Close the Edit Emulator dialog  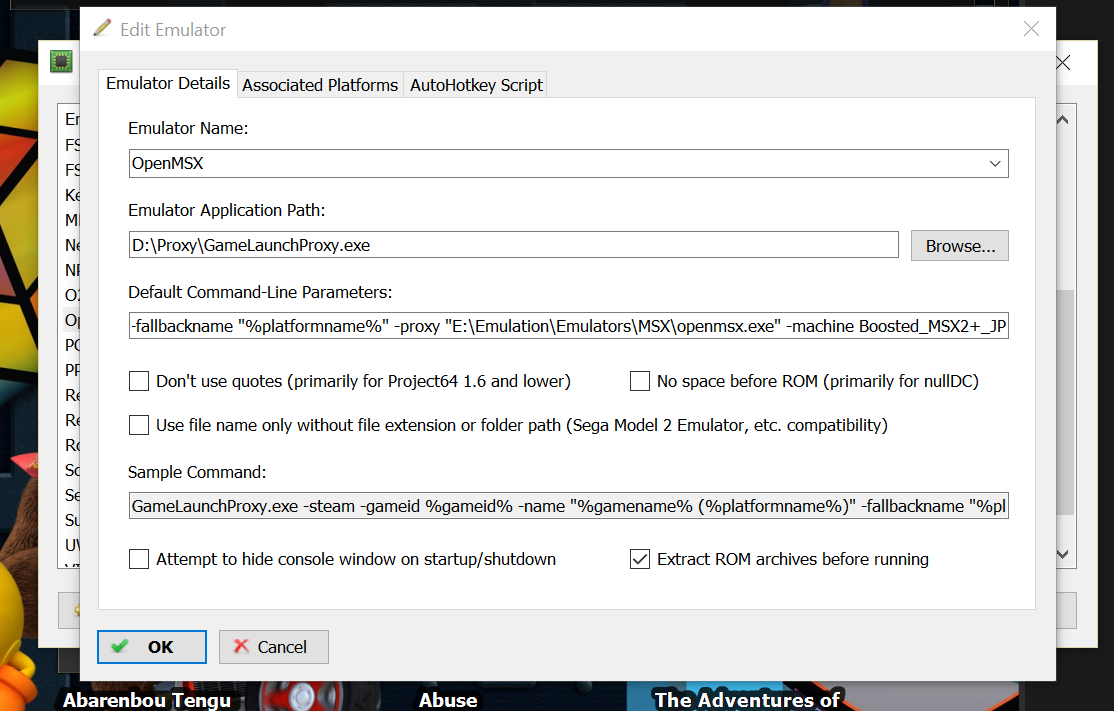point(1031,28)
